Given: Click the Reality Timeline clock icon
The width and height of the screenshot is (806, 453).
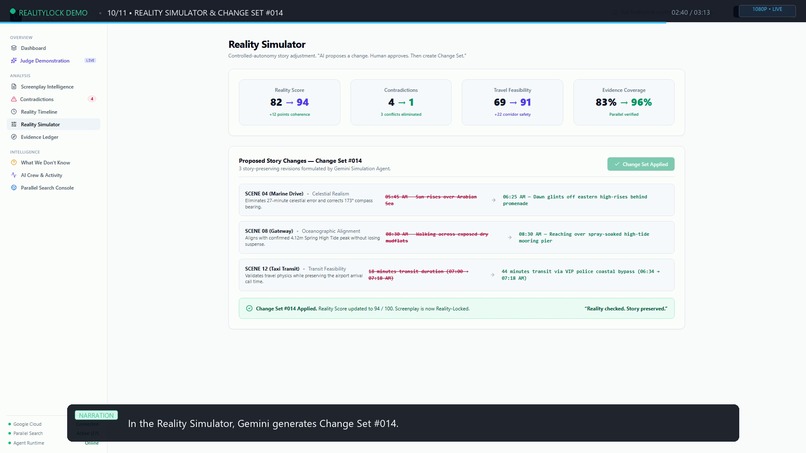Looking at the screenshot, I should [x=14, y=112].
